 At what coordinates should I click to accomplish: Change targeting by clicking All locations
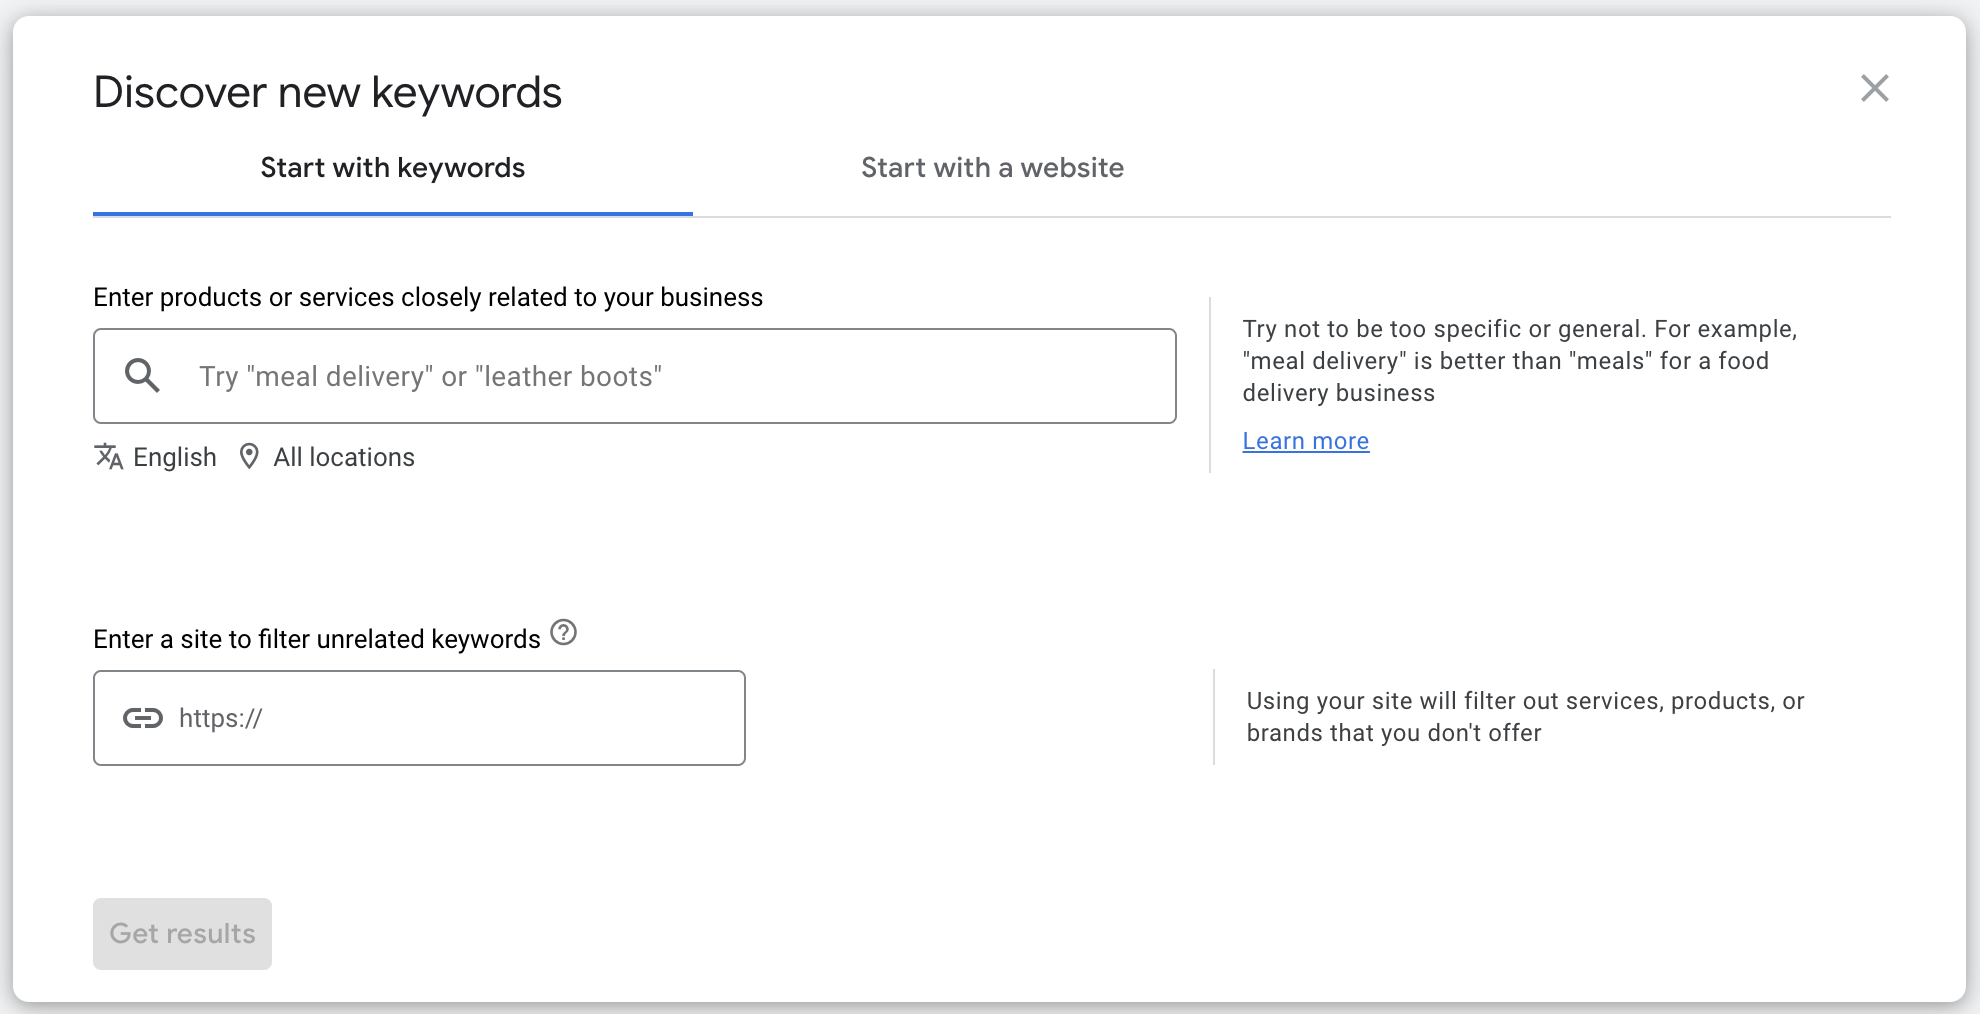[x=343, y=457]
